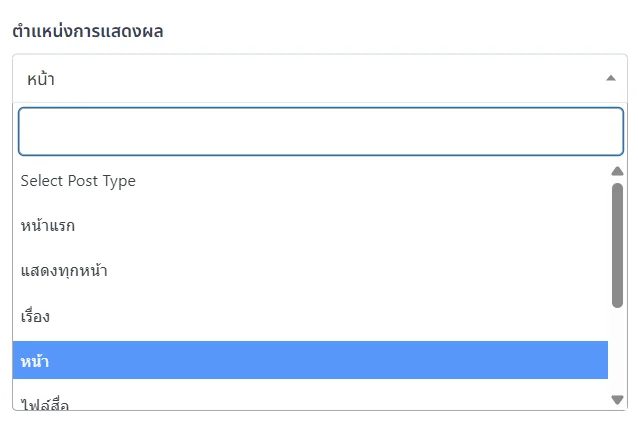Image resolution: width=638 pixels, height=422 pixels.
Task: Place cursor in the option filter textbox
Action: tap(320, 131)
